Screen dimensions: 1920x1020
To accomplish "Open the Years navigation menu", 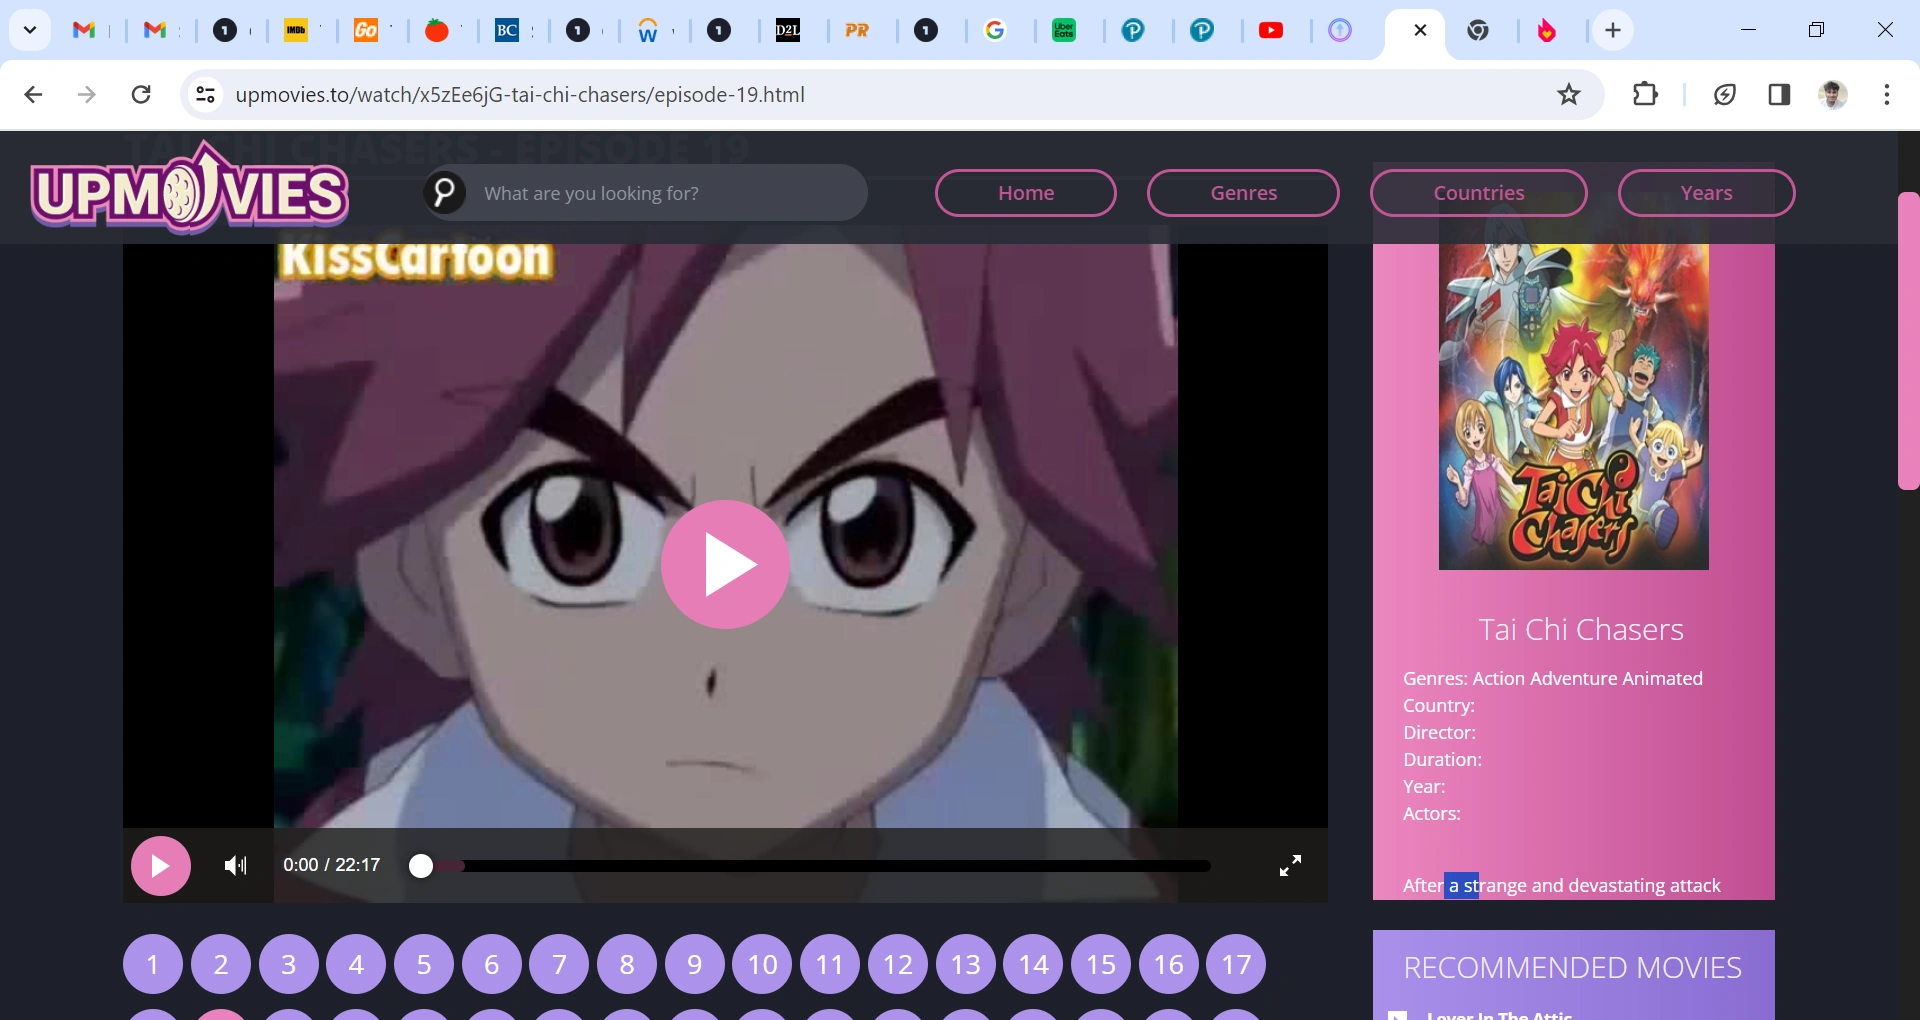I will [x=1707, y=193].
